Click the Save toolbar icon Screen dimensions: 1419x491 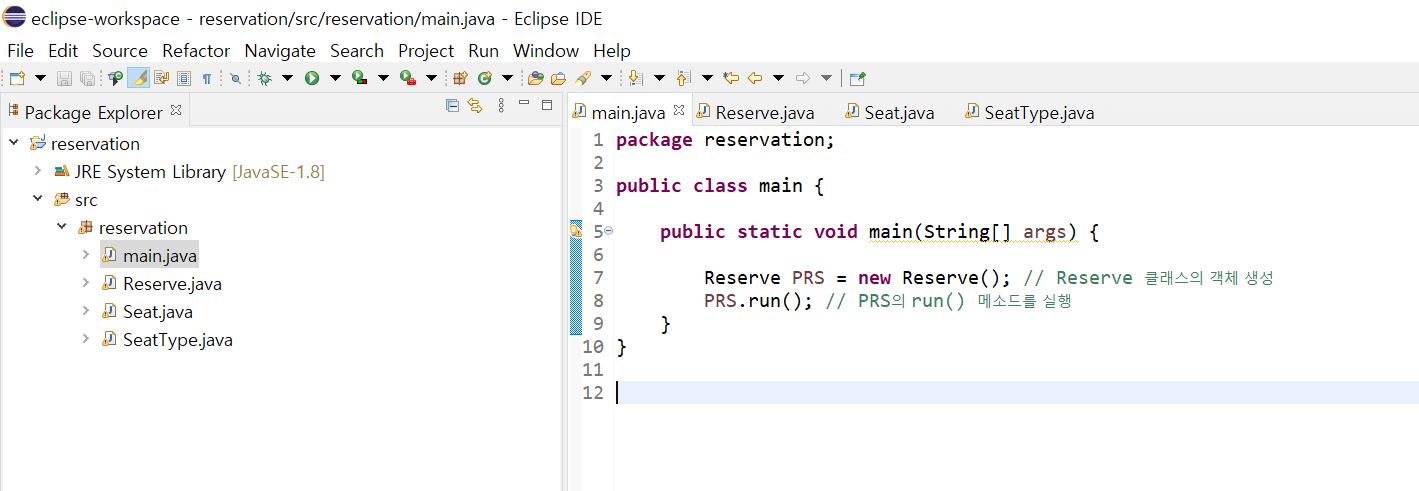(64, 78)
